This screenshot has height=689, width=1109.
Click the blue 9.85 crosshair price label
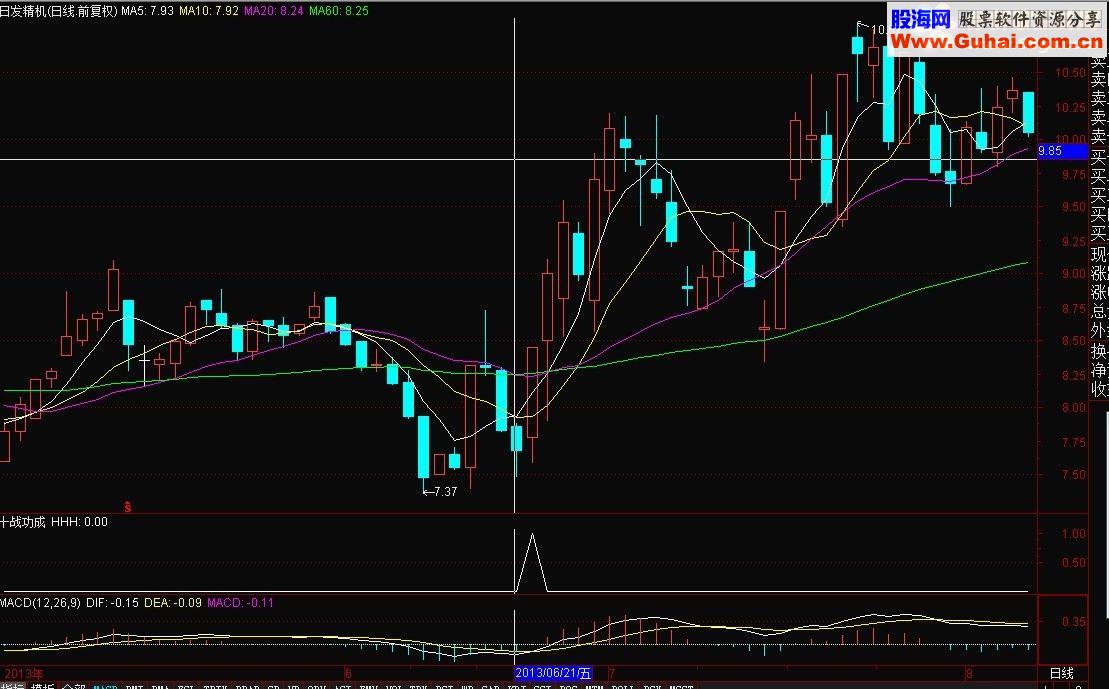1062,151
